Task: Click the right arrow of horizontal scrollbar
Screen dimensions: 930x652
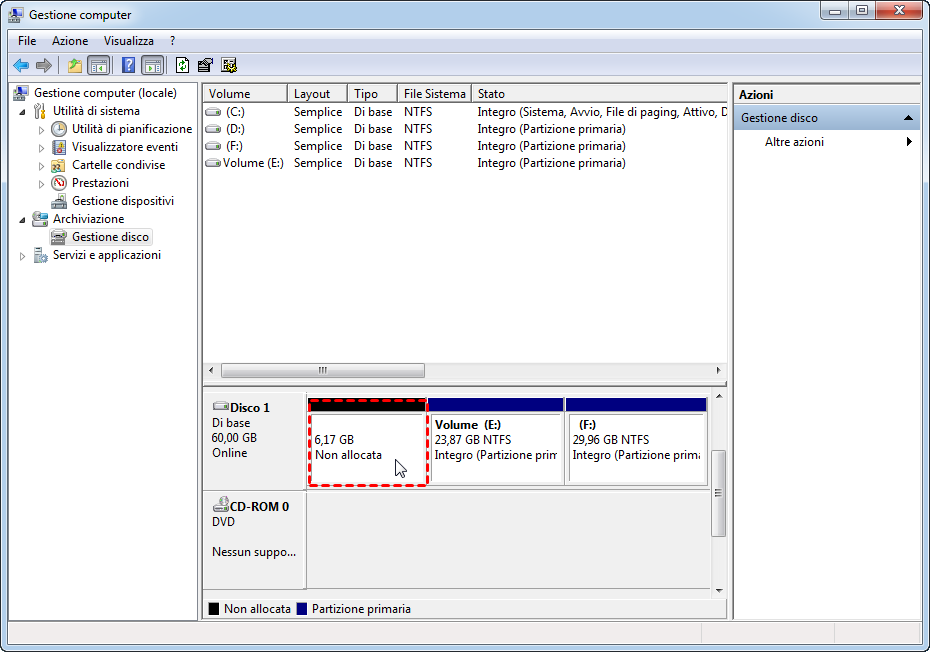Action: [718, 370]
